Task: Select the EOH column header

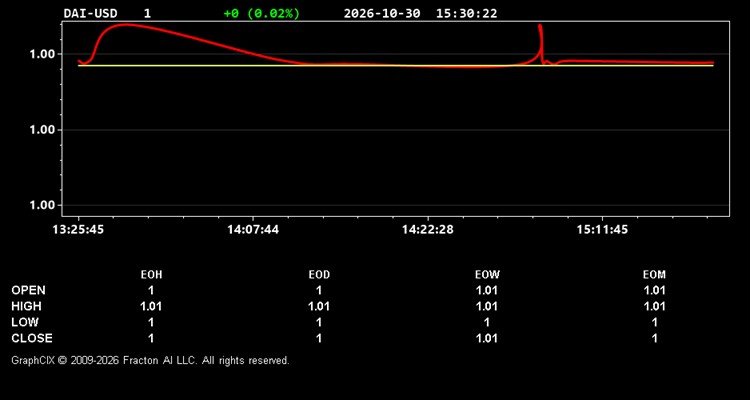Action: tap(151, 275)
